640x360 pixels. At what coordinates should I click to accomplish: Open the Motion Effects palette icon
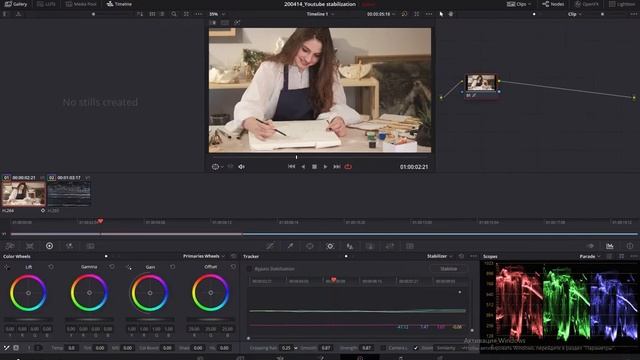click(90, 246)
